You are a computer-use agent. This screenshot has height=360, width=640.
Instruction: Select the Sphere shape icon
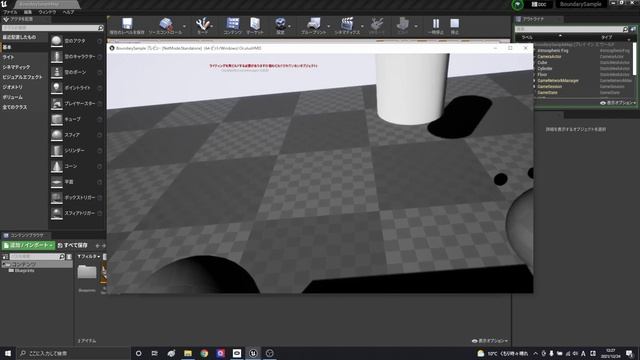[x=57, y=135]
